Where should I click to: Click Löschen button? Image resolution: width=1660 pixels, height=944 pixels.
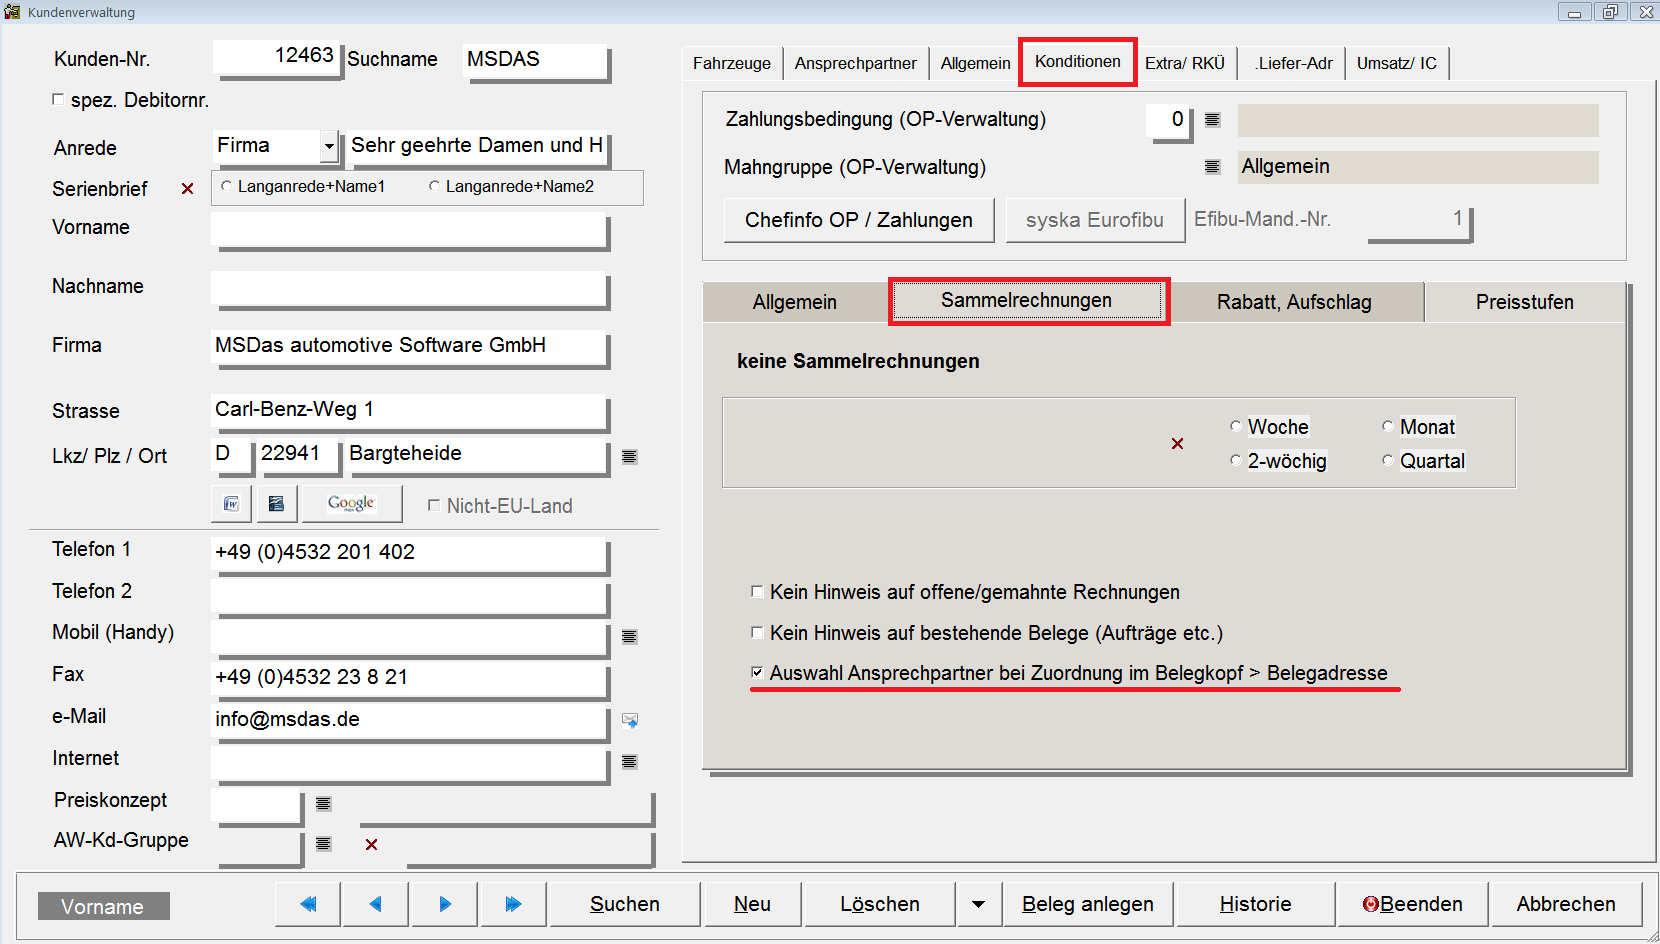(x=880, y=904)
